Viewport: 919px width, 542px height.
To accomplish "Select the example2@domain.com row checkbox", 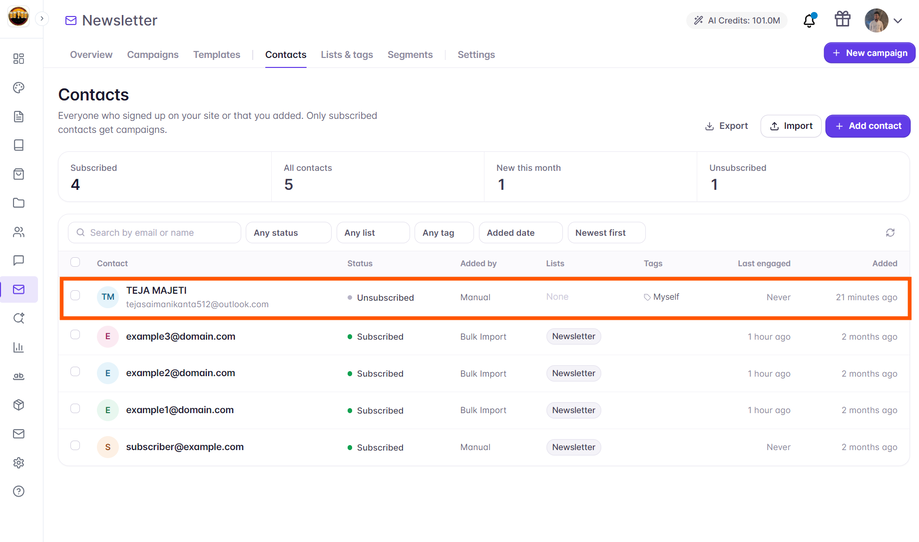I will tap(75, 371).
